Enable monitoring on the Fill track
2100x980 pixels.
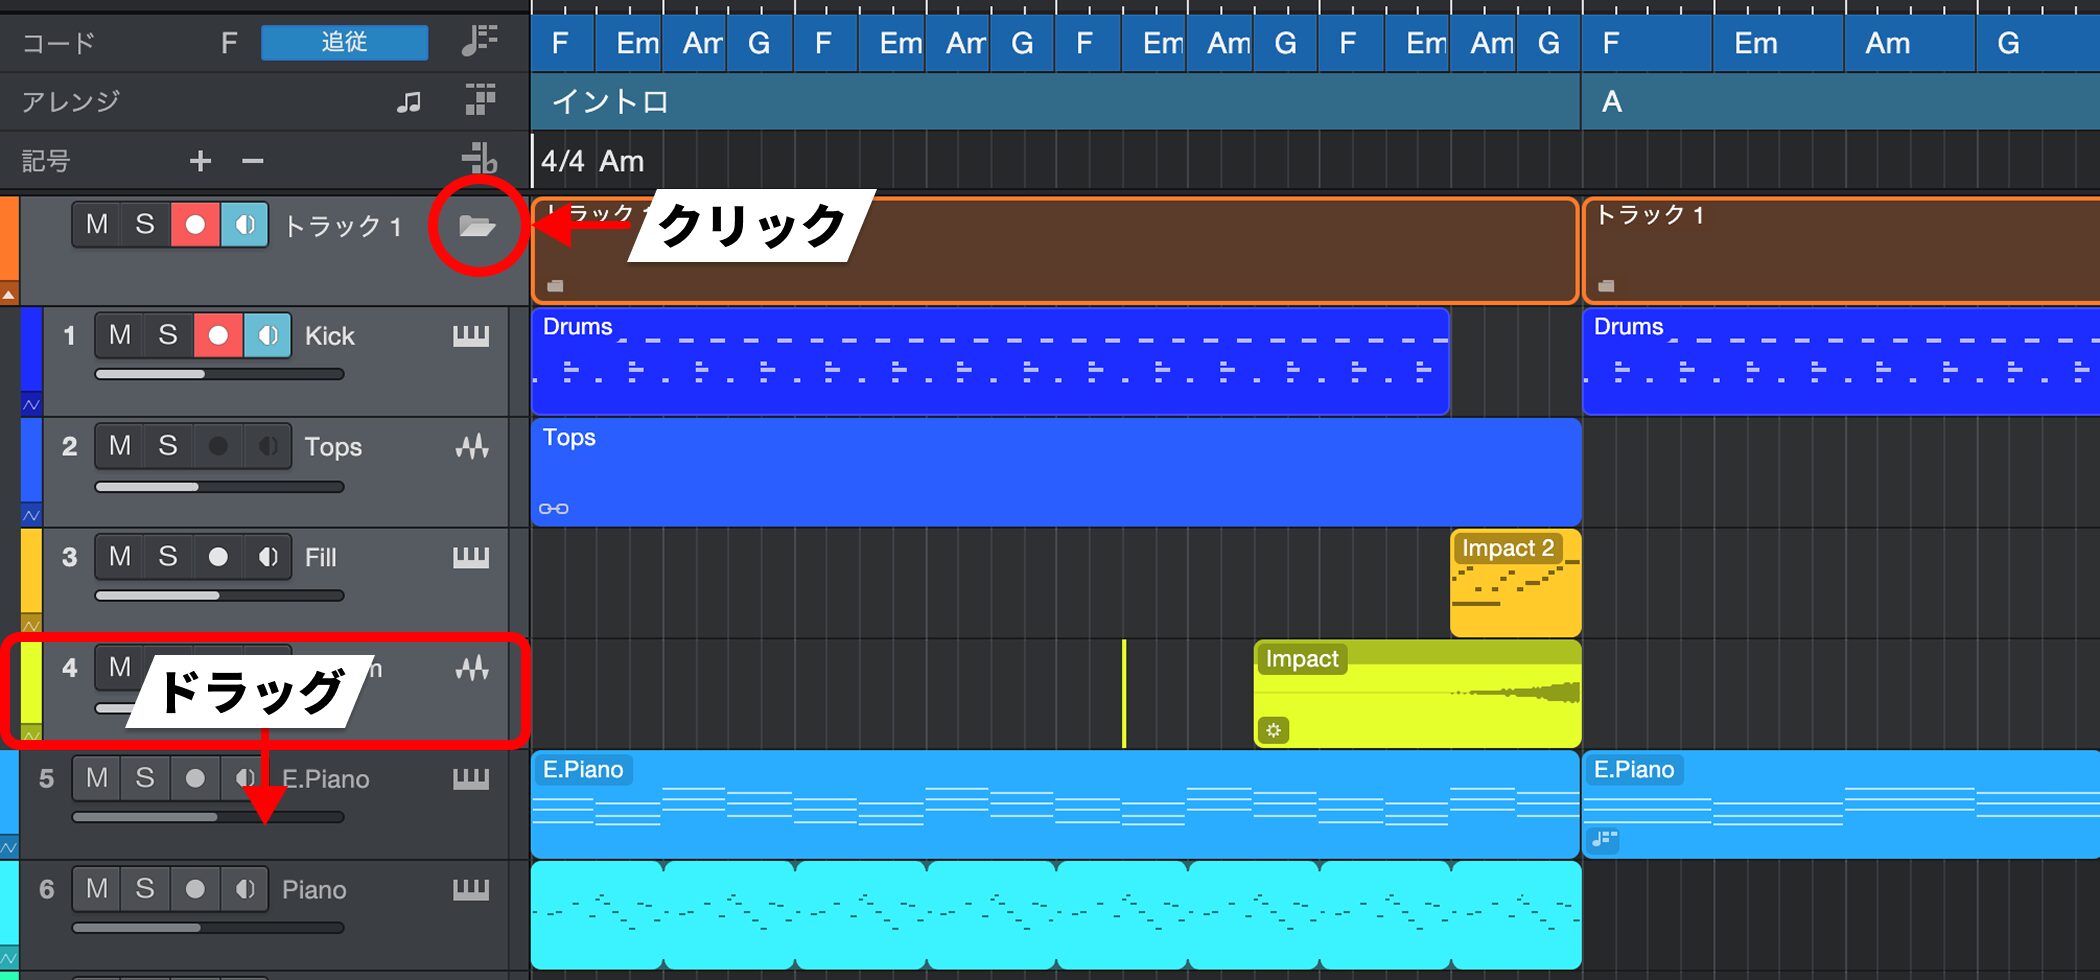coord(267,557)
